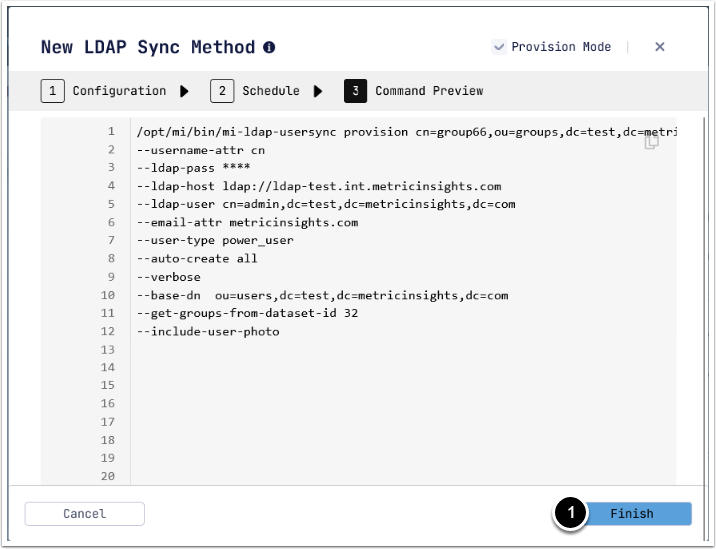Close the New LDAP Sync Method dialog

[x=660, y=47]
